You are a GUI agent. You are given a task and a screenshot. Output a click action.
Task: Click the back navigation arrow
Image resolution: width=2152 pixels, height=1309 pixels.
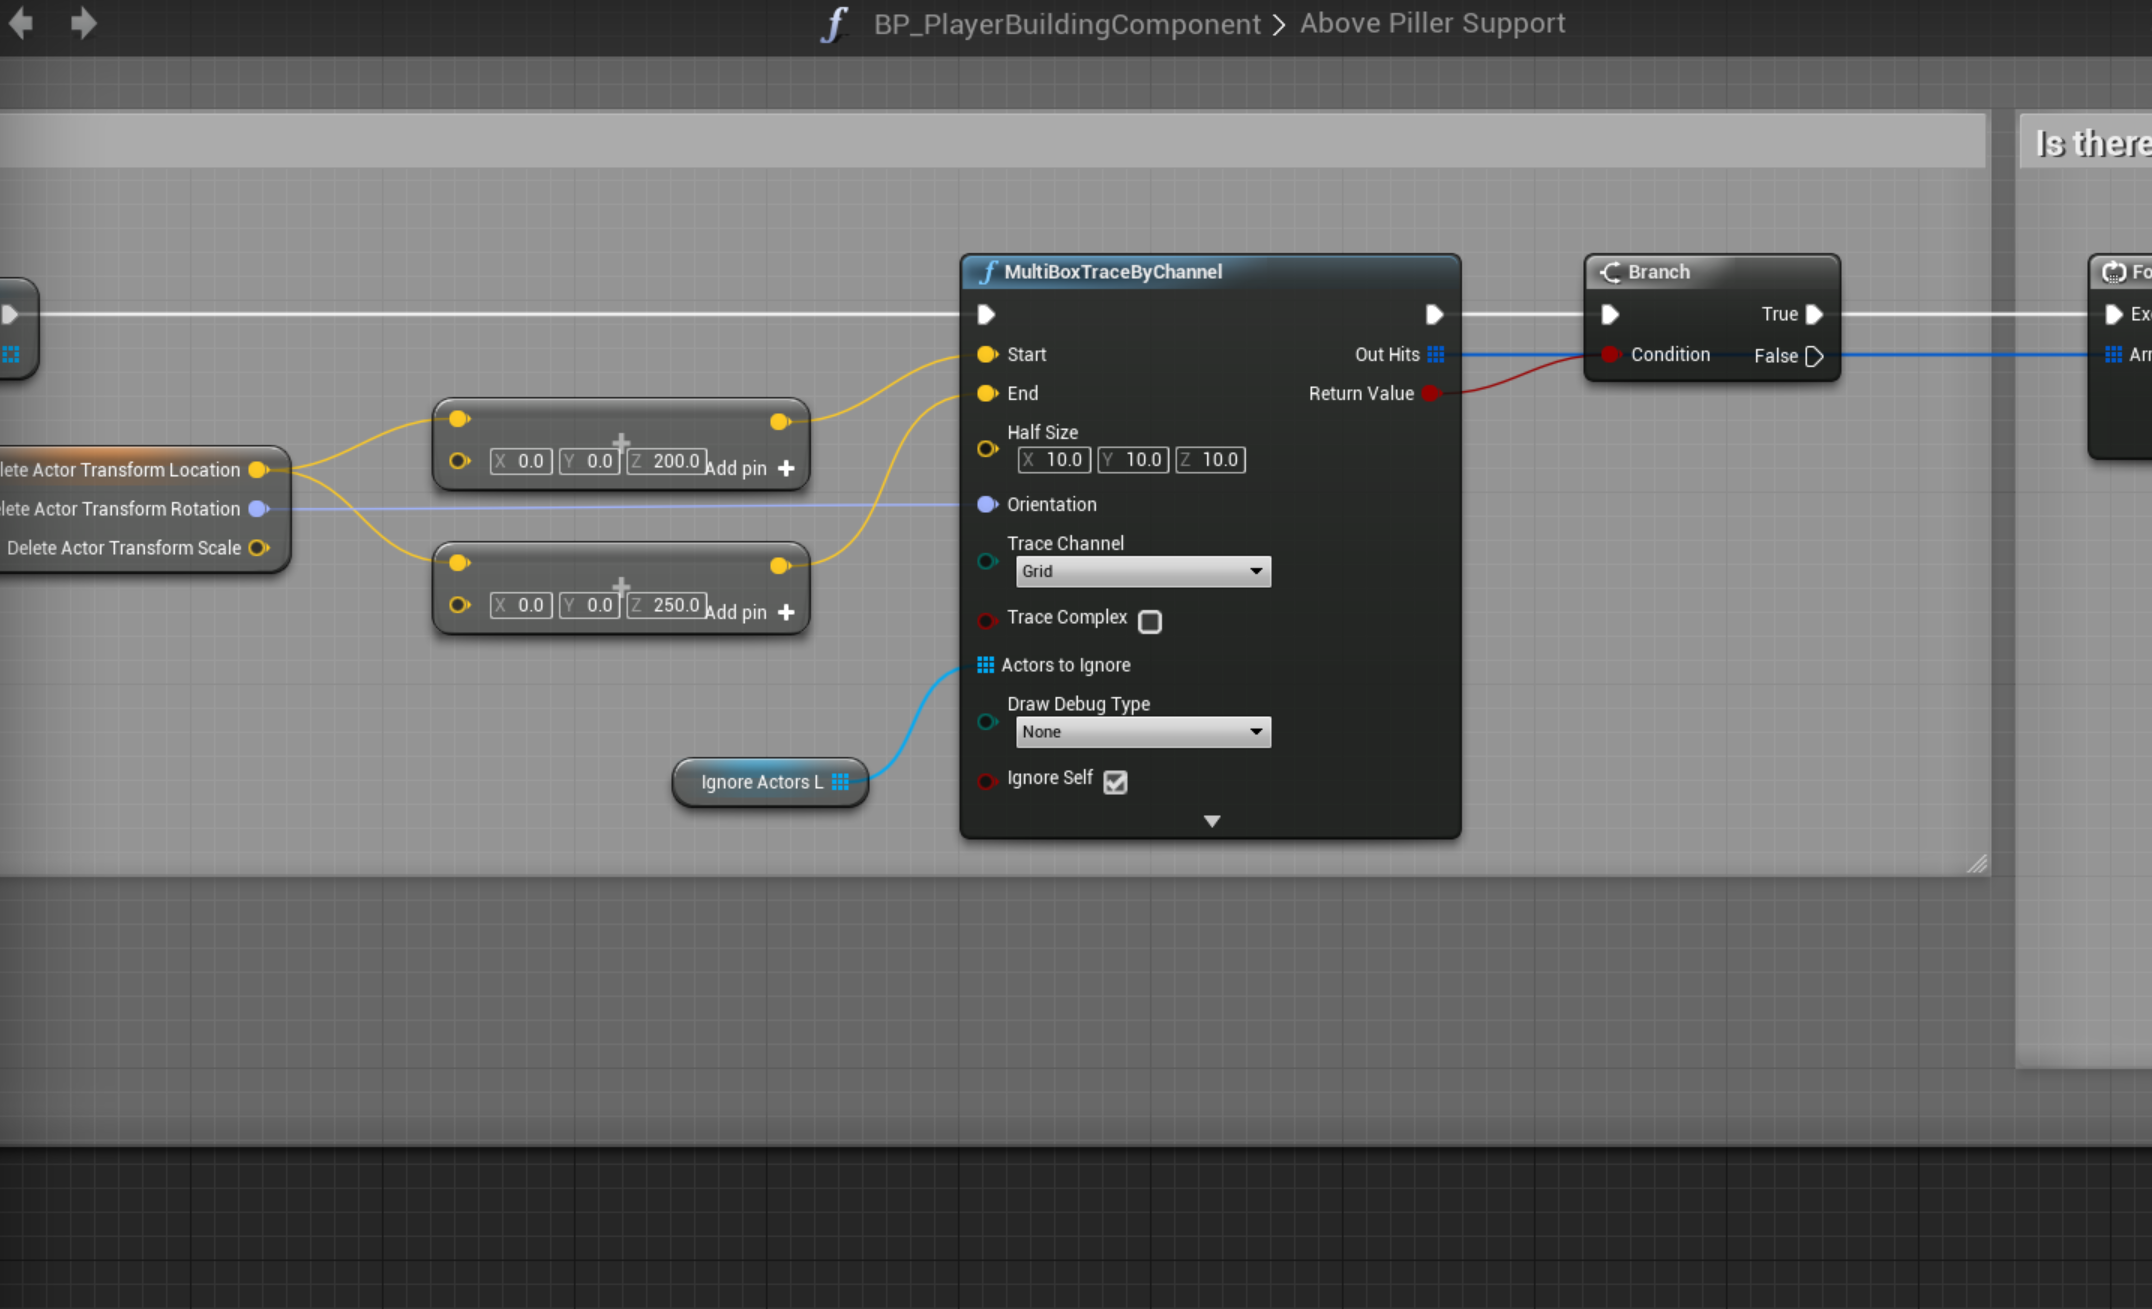point(21,23)
